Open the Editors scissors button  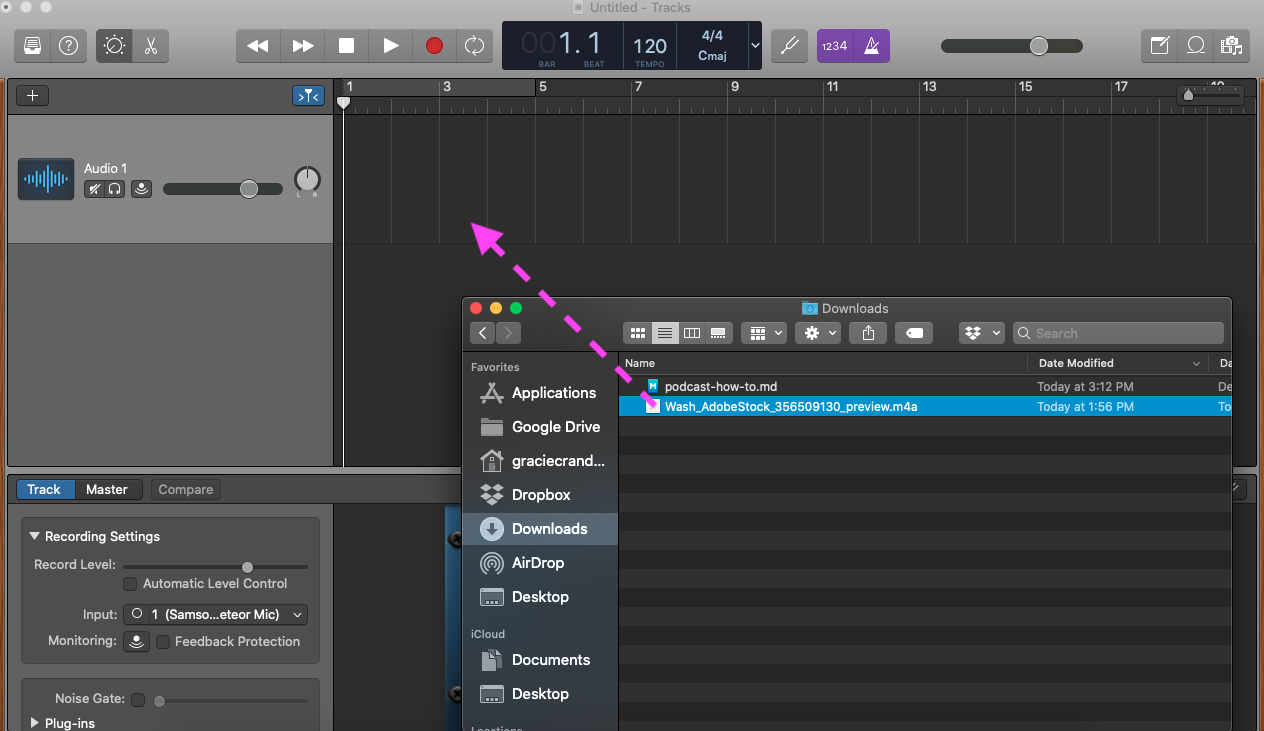click(x=151, y=45)
